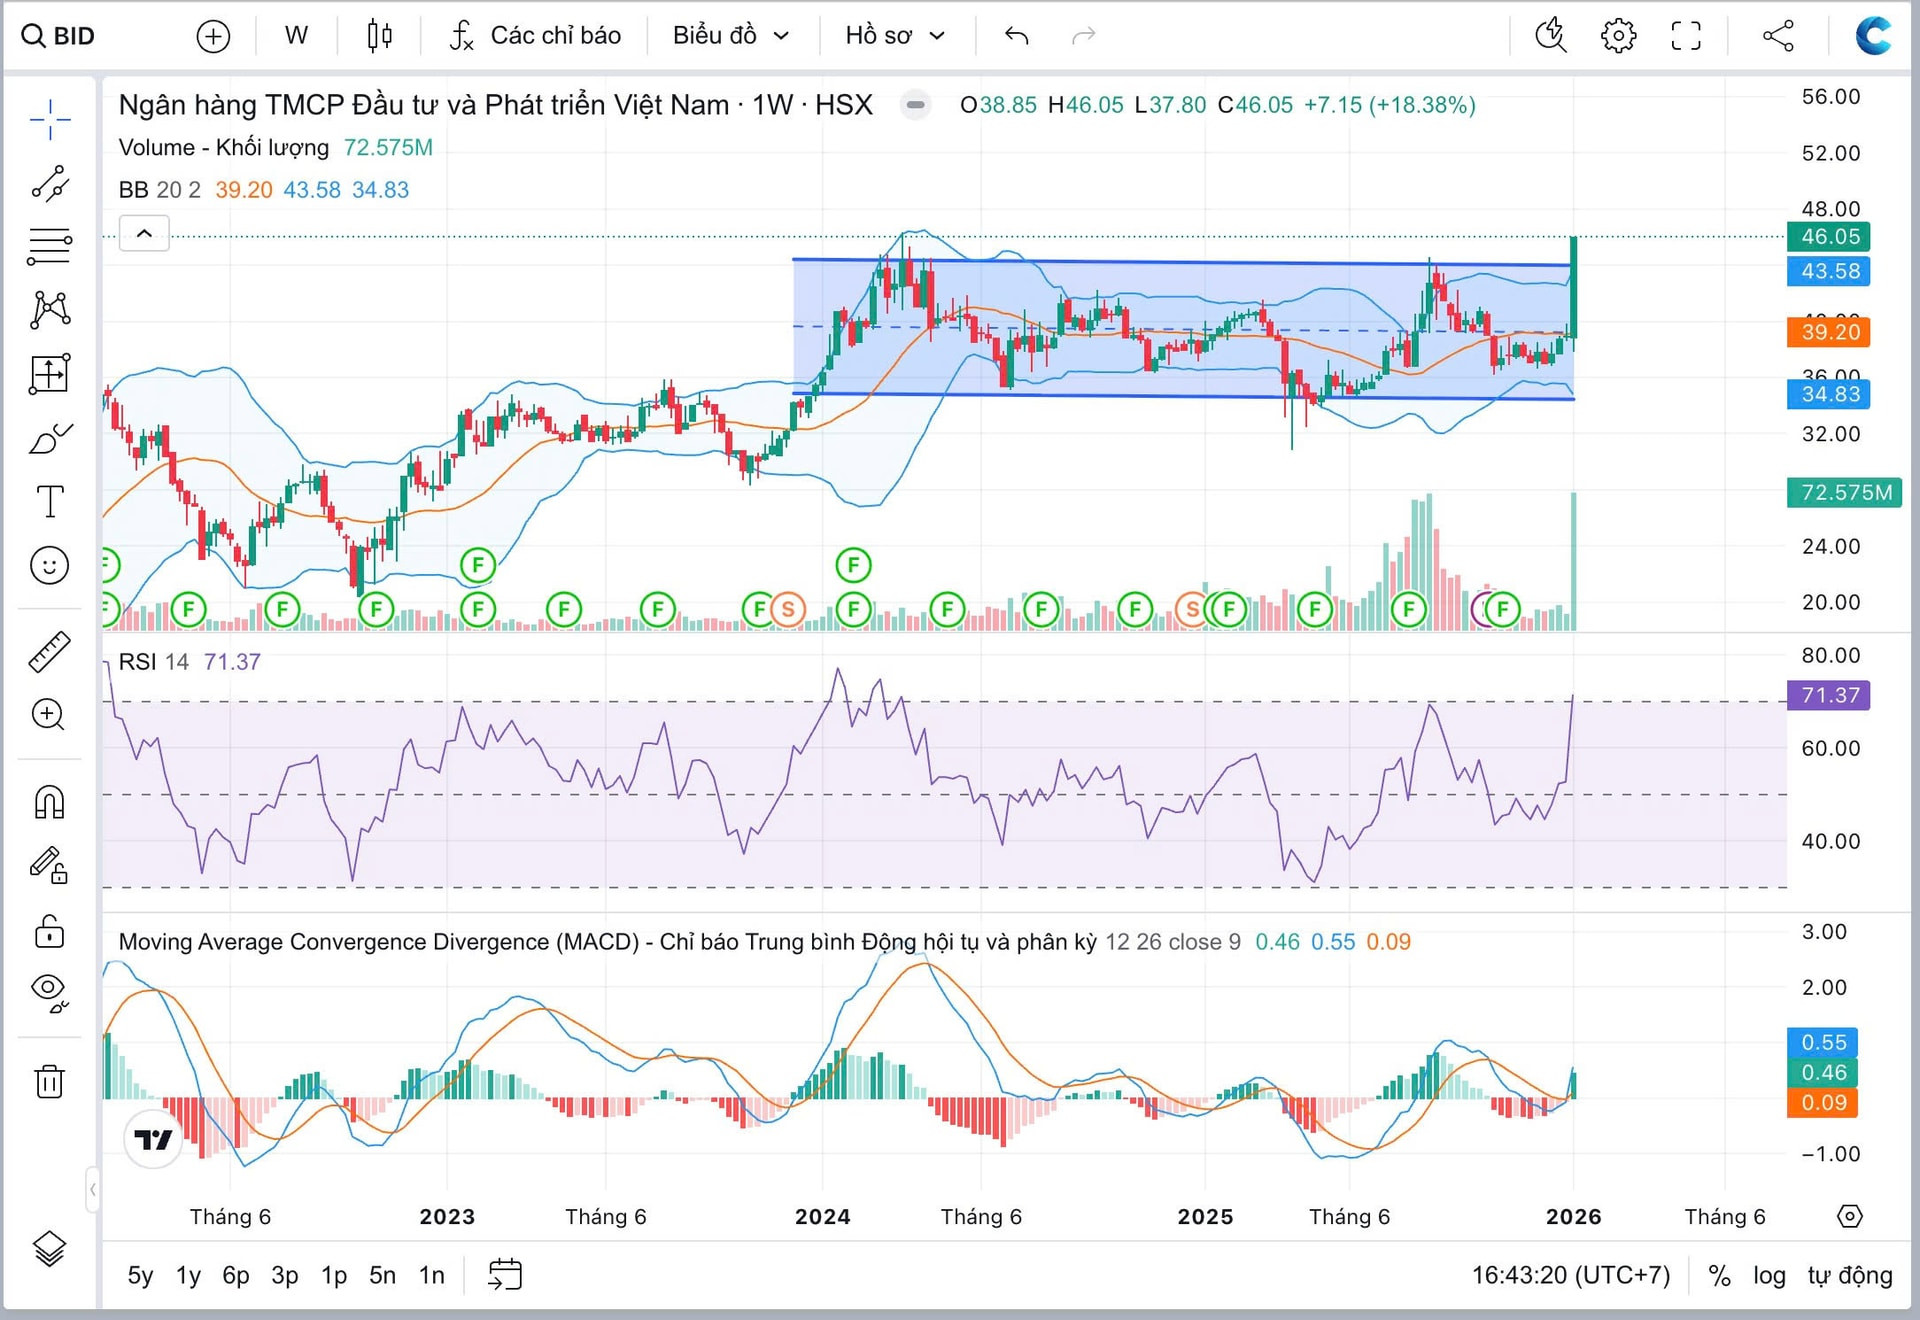Open quick search lightning icon
This screenshot has width=1920, height=1320.
(x=1550, y=36)
